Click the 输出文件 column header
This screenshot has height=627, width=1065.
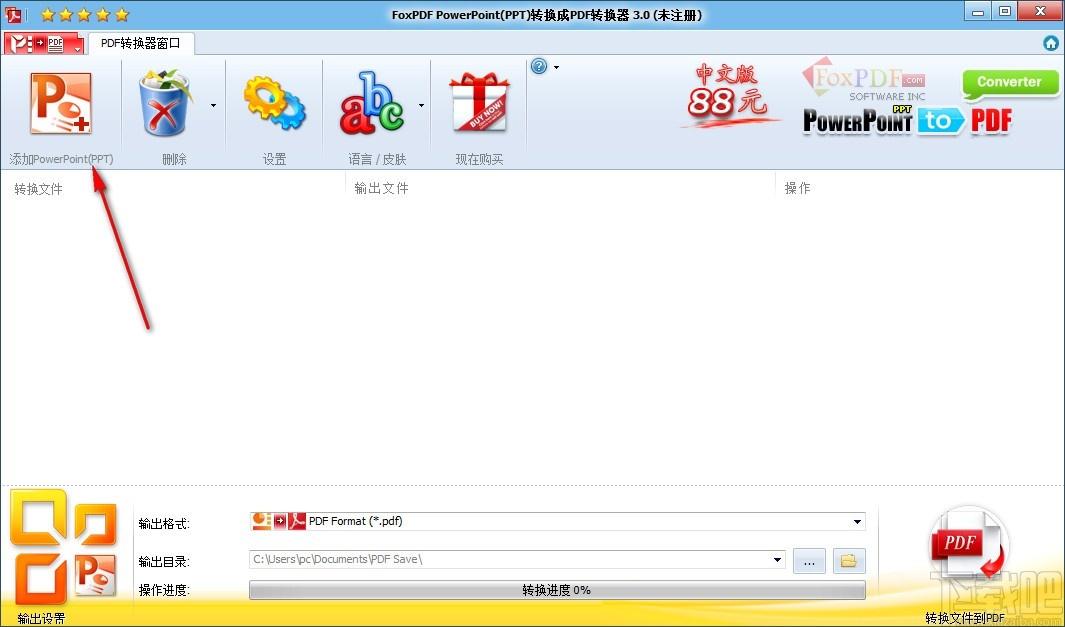381,188
